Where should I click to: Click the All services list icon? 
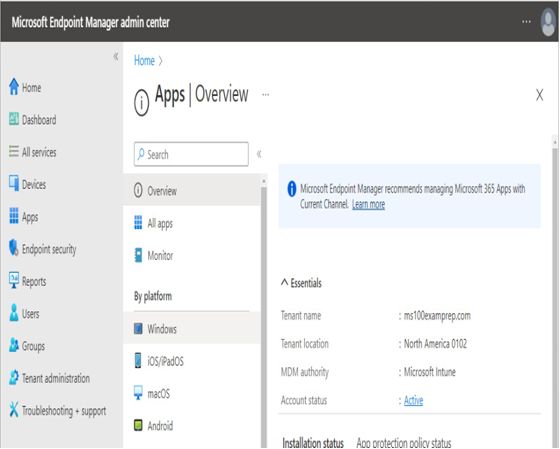click(x=14, y=151)
